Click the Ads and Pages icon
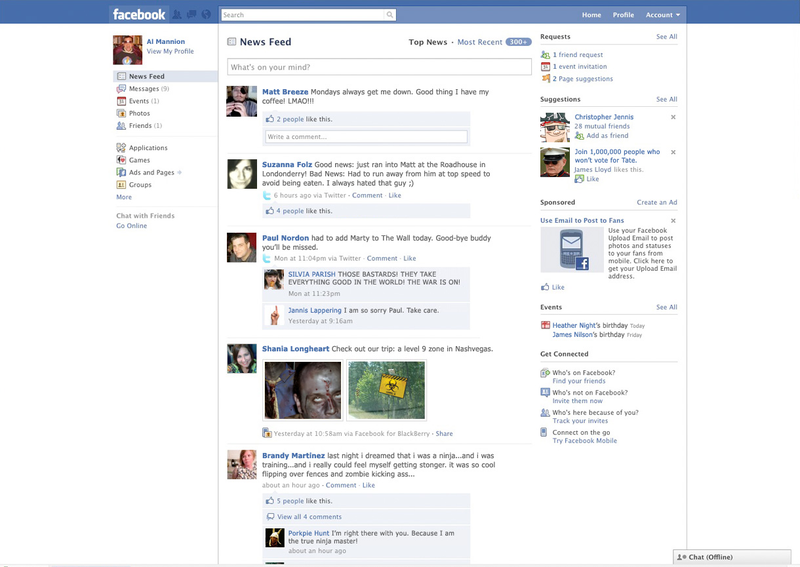 (121, 172)
